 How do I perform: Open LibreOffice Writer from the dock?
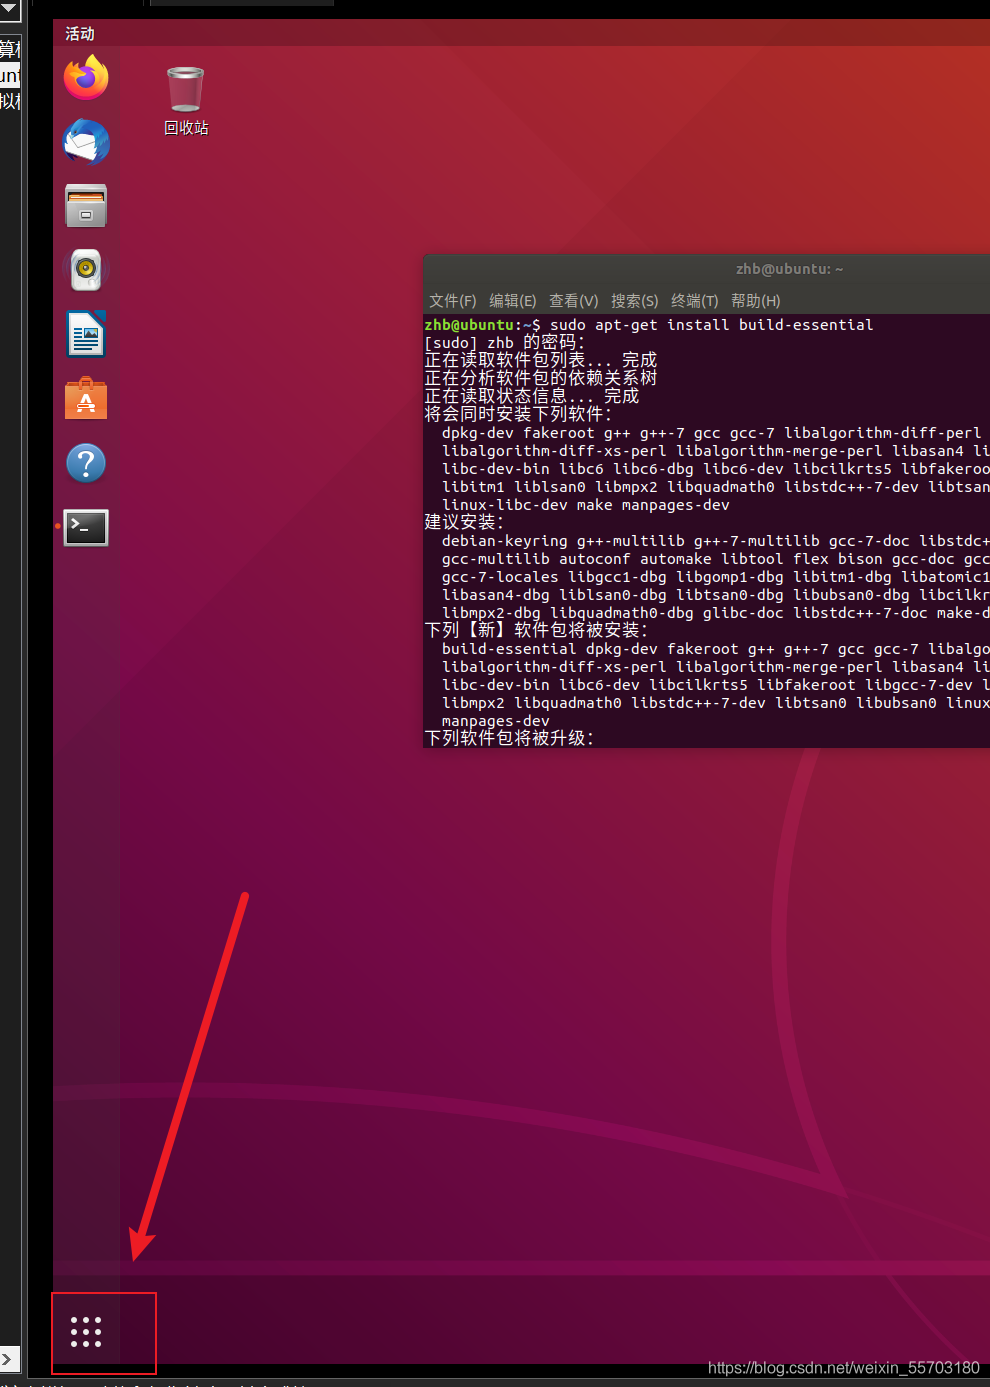[x=85, y=333]
